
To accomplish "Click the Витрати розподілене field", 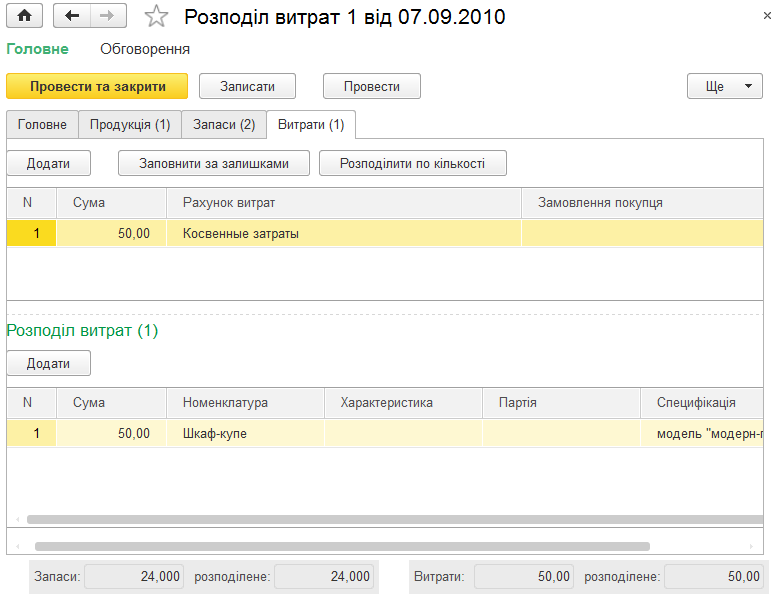I will click(x=714, y=577).
